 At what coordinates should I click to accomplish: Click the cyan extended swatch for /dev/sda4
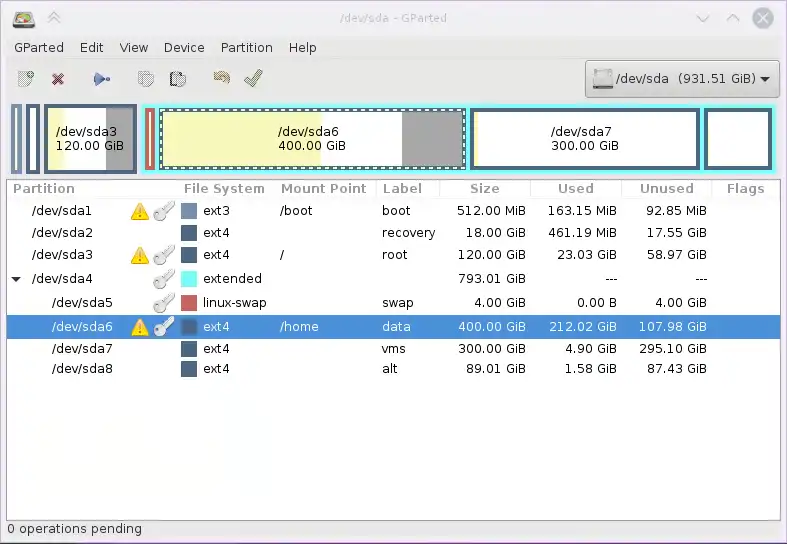coord(189,279)
